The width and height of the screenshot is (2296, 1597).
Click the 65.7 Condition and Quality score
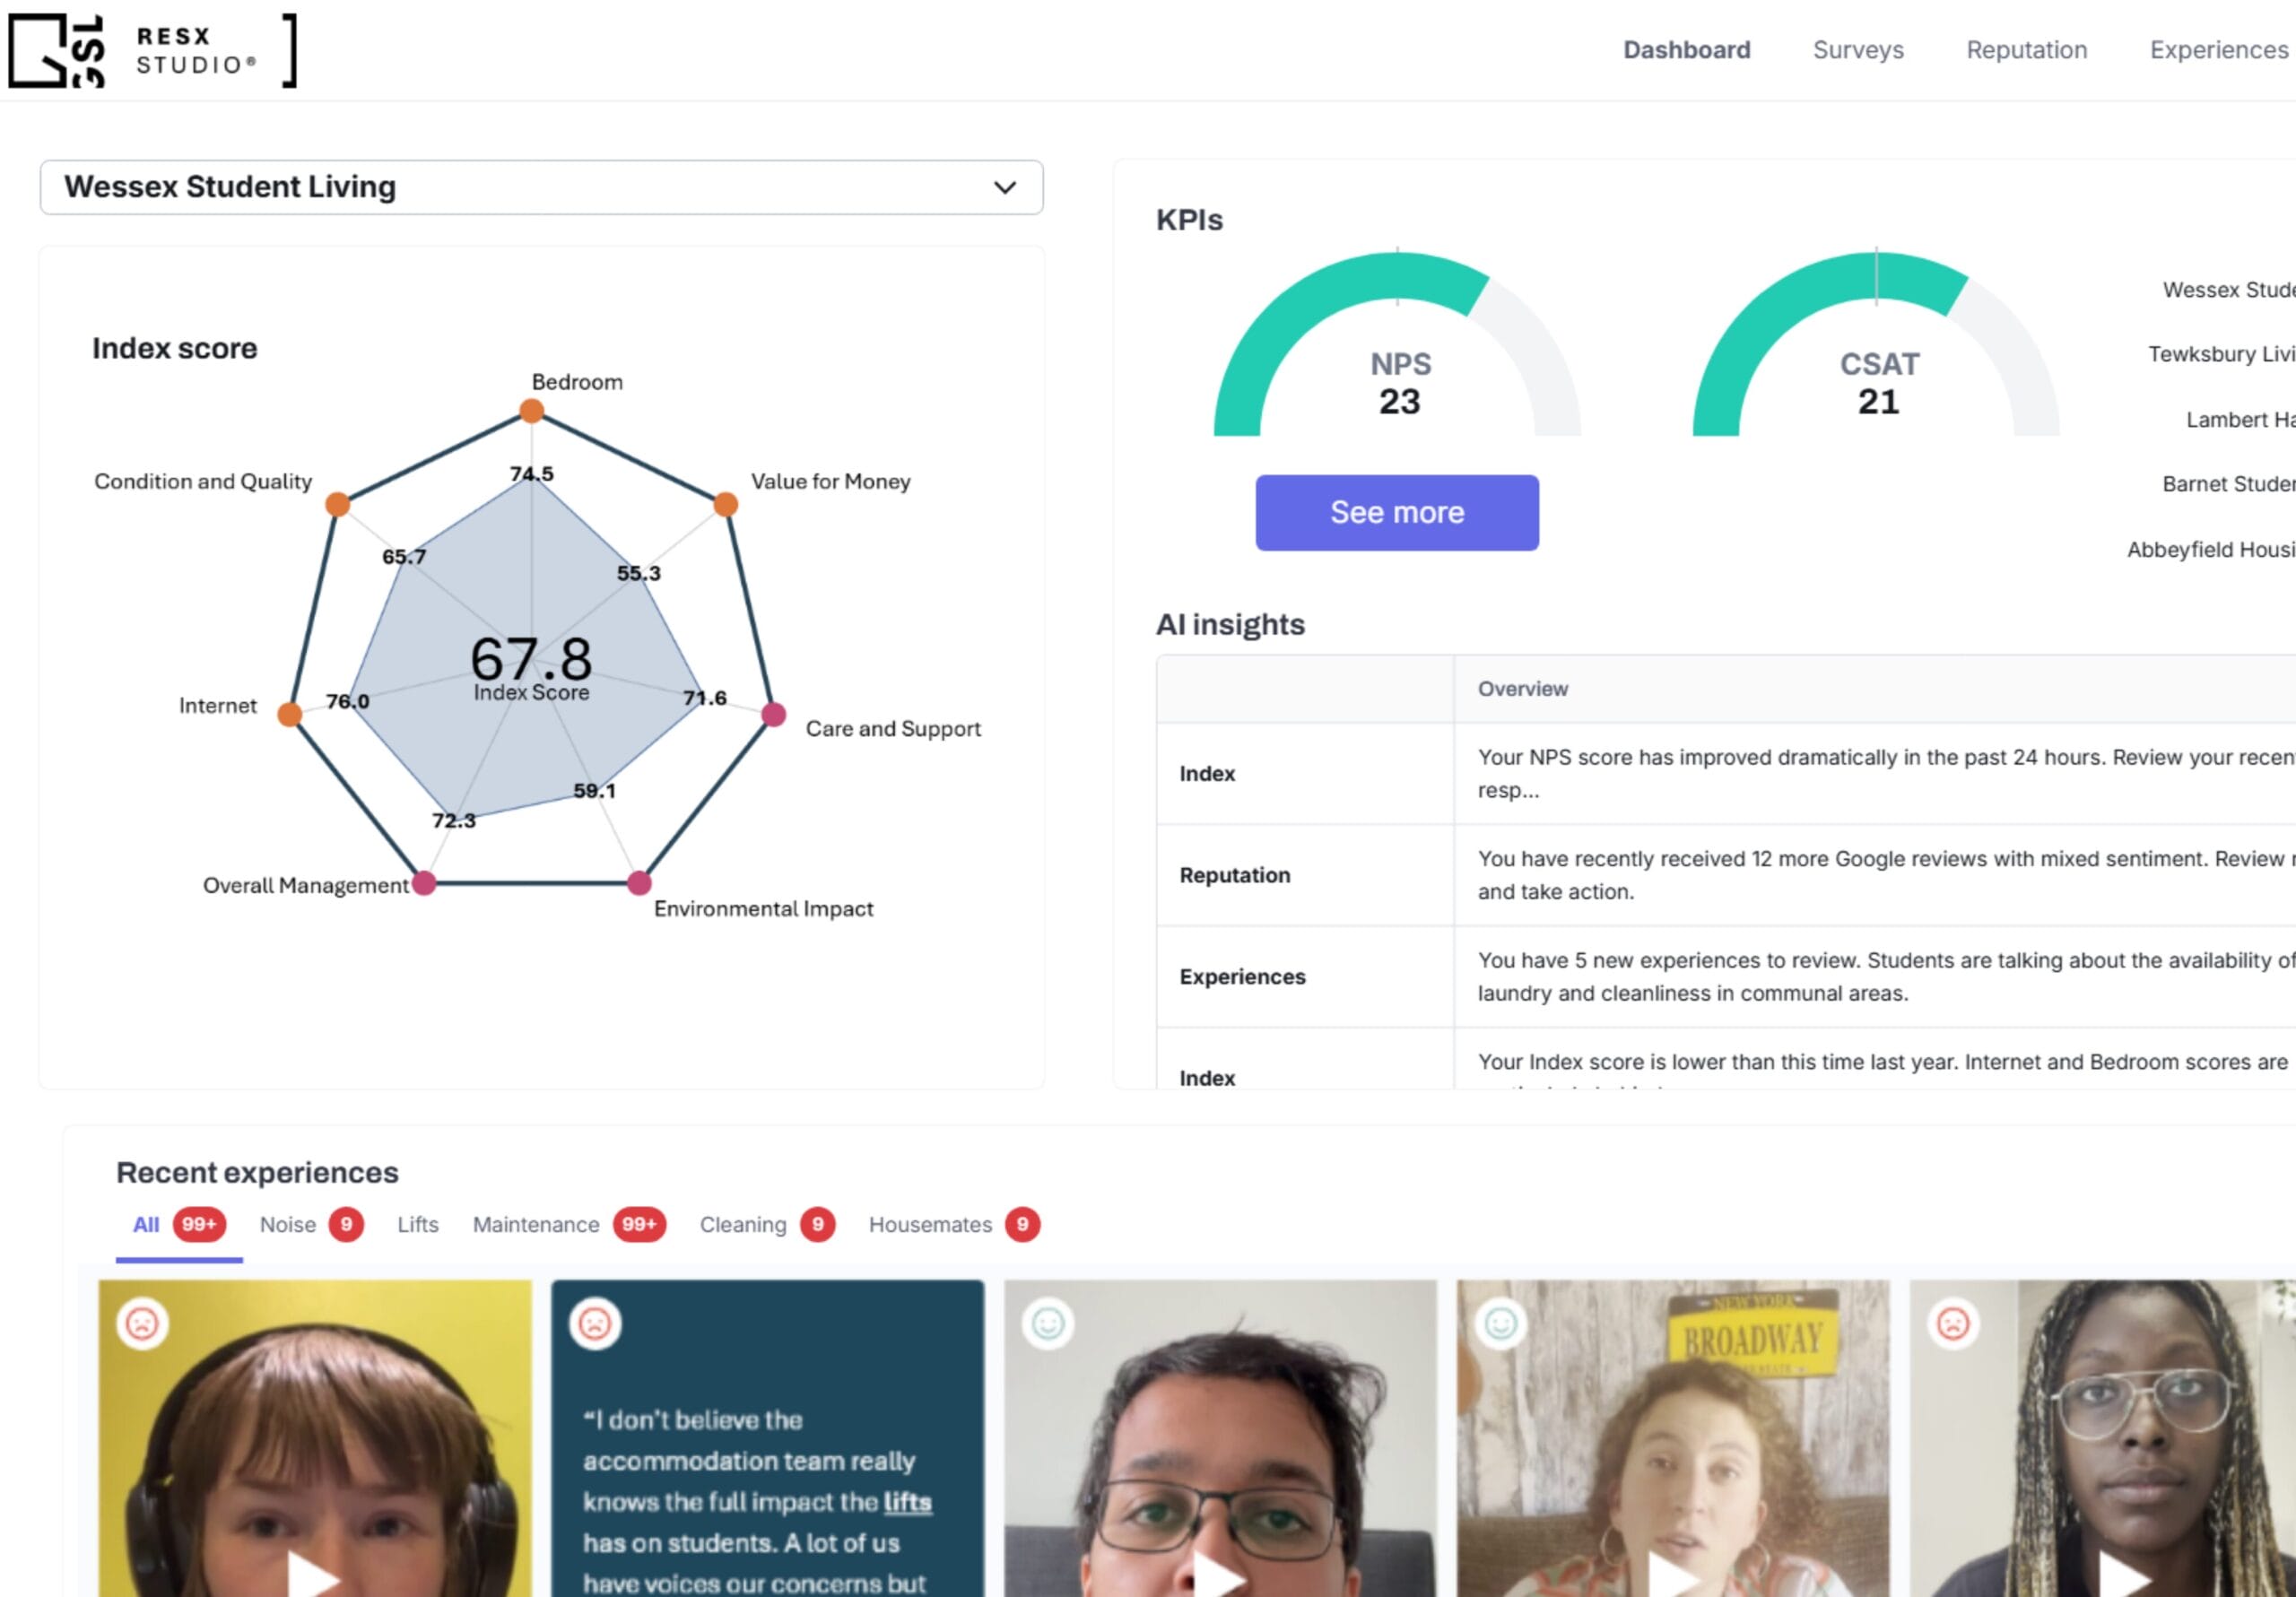[x=404, y=556]
